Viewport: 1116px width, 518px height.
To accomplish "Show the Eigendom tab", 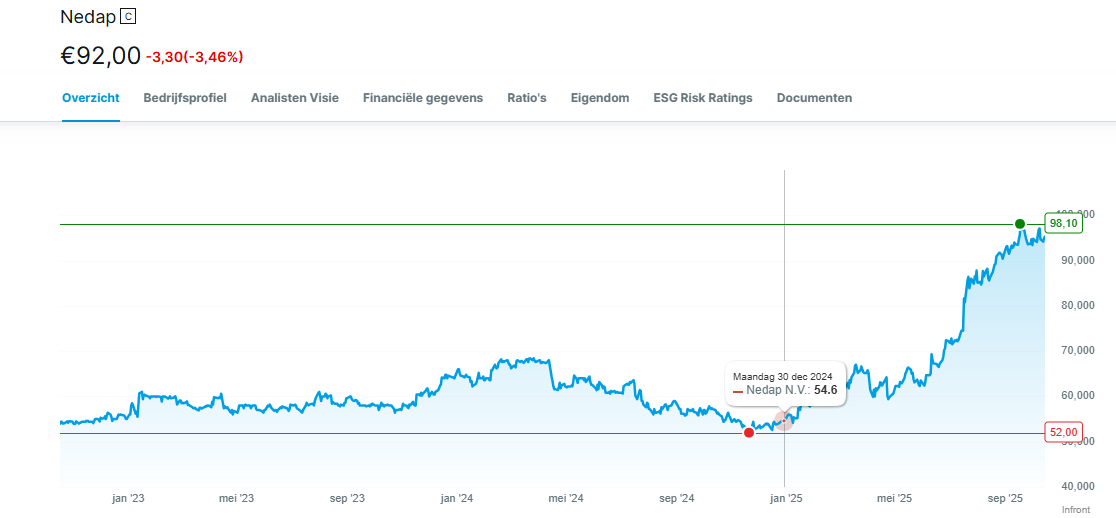I will pos(600,98).
